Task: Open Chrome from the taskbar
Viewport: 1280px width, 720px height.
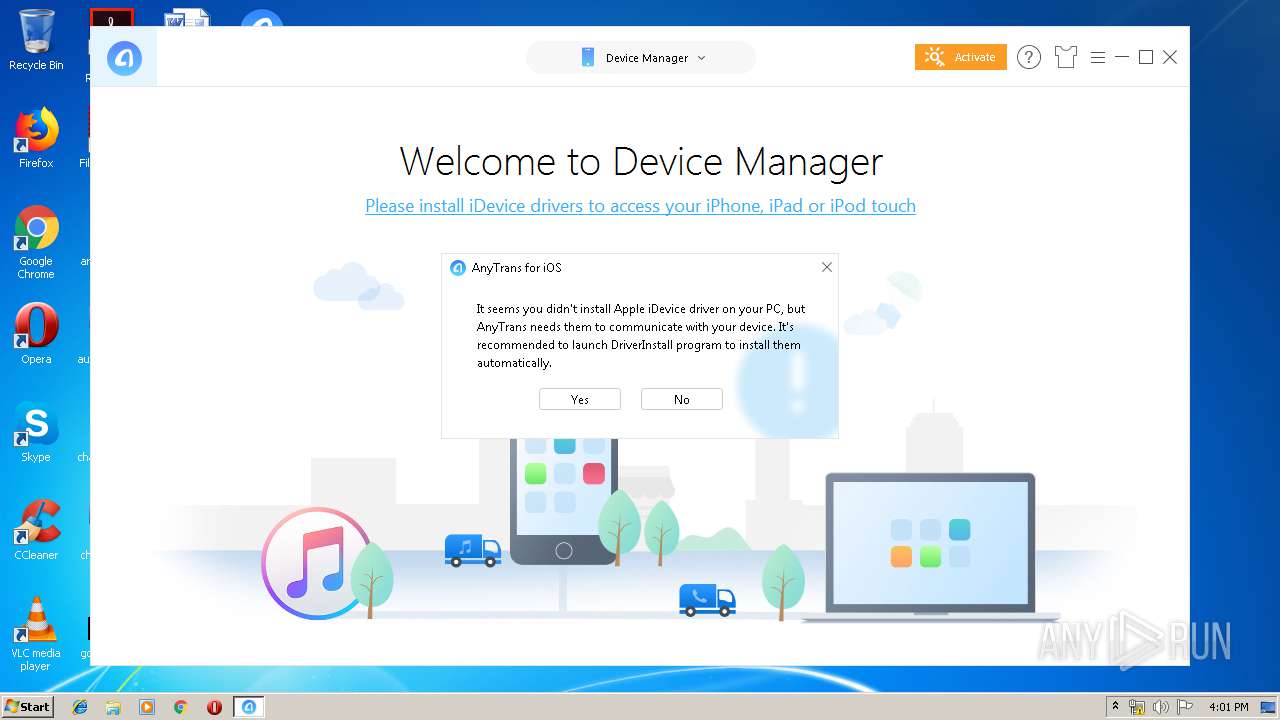Action: [181, 707]
